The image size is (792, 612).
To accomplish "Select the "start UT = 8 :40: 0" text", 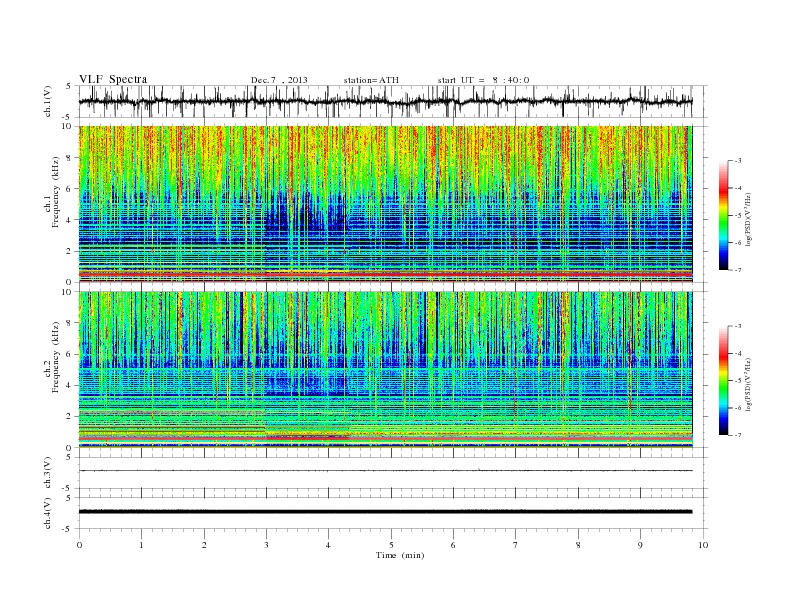I will pos(483,80).
